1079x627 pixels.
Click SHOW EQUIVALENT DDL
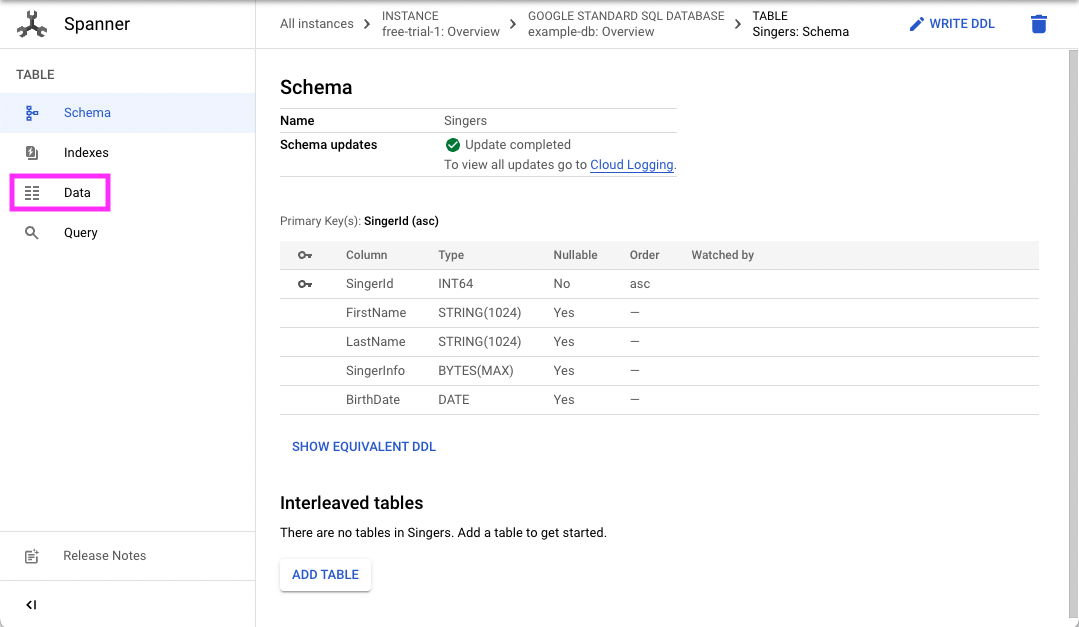coord(363,446)
